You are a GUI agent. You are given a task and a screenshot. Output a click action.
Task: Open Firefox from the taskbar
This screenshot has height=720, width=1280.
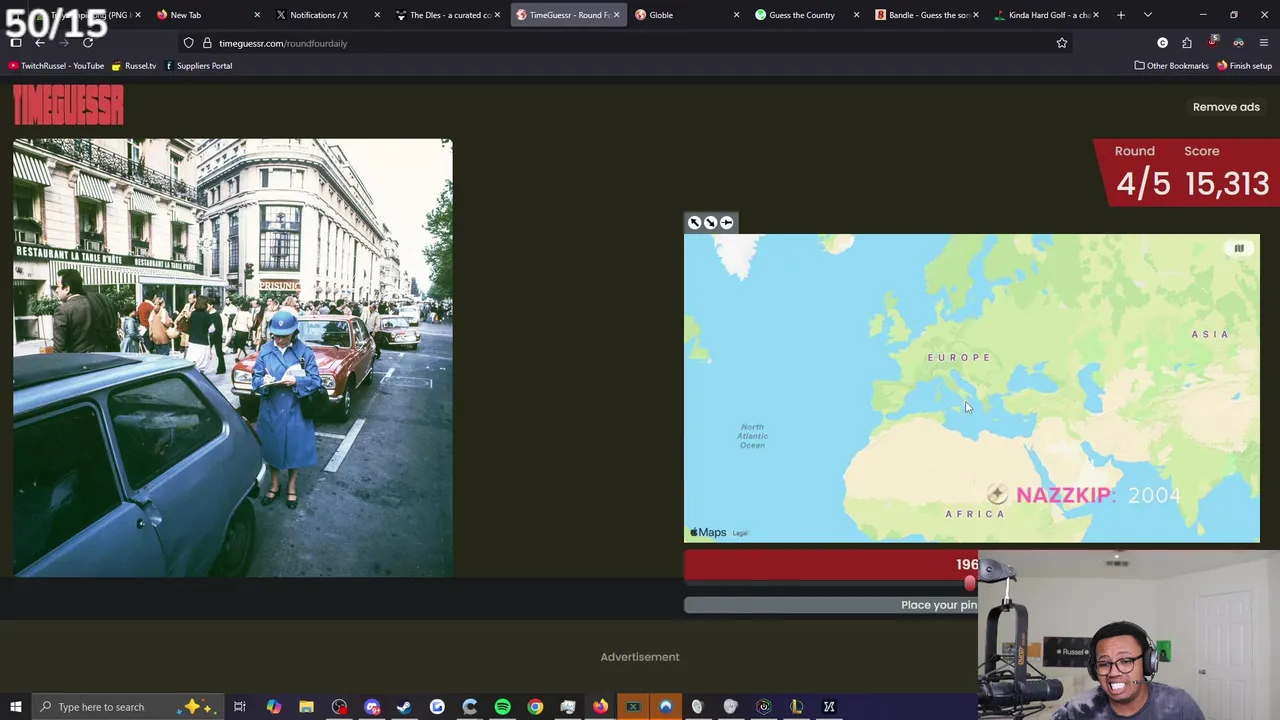point(600,707)
